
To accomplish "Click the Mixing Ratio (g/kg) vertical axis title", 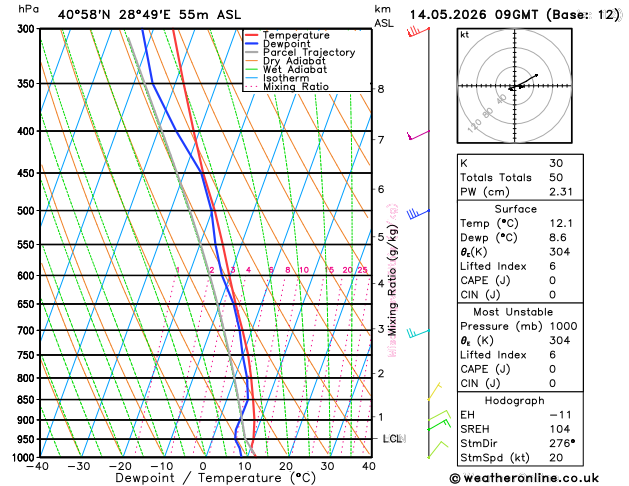I will tap(392, 281).
